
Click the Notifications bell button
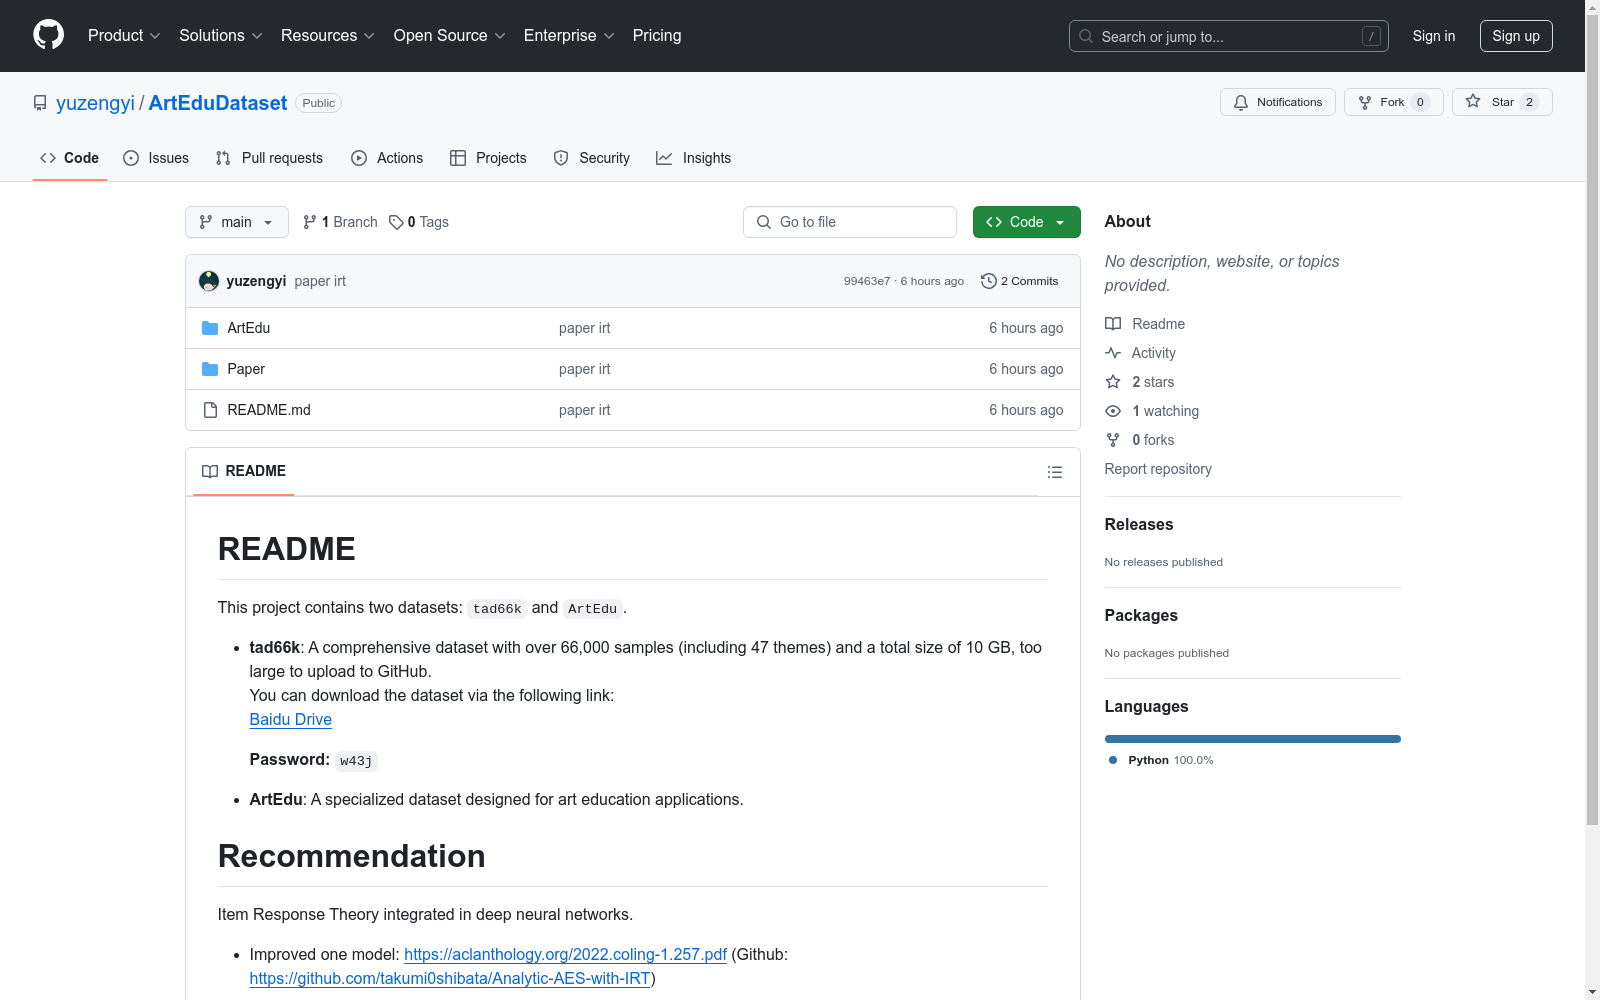point(1278,102)
